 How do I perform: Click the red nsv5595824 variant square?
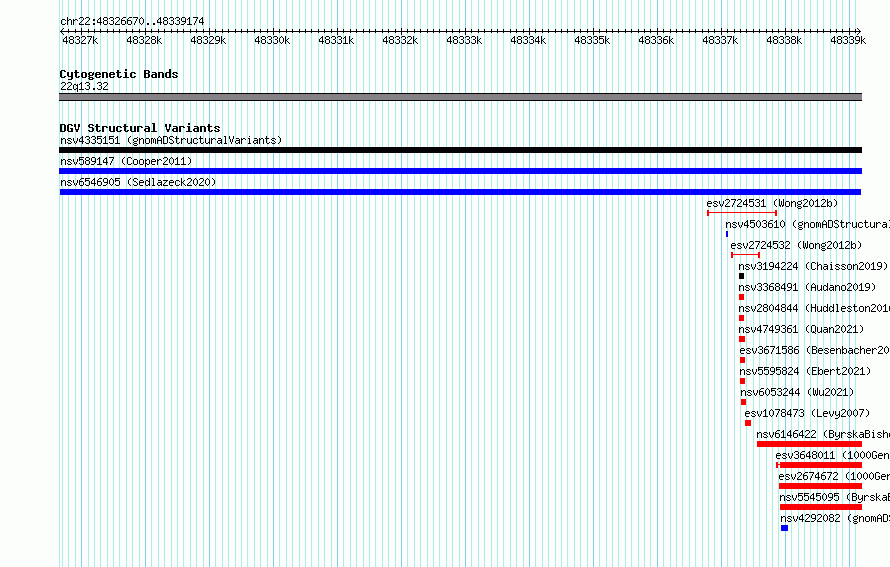tap(742, 381)
